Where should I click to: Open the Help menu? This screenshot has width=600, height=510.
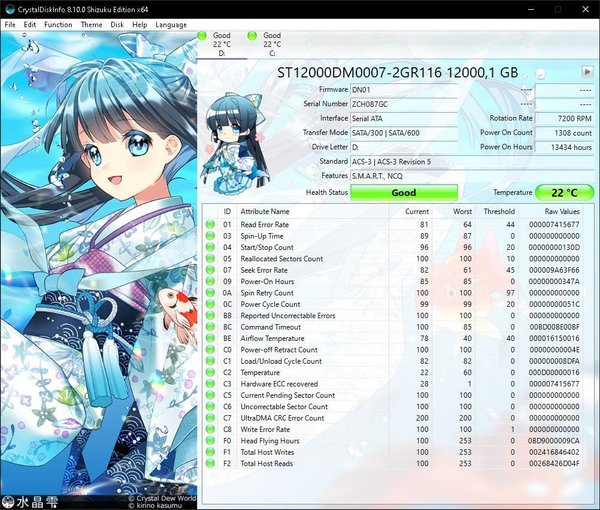[140, 24]
